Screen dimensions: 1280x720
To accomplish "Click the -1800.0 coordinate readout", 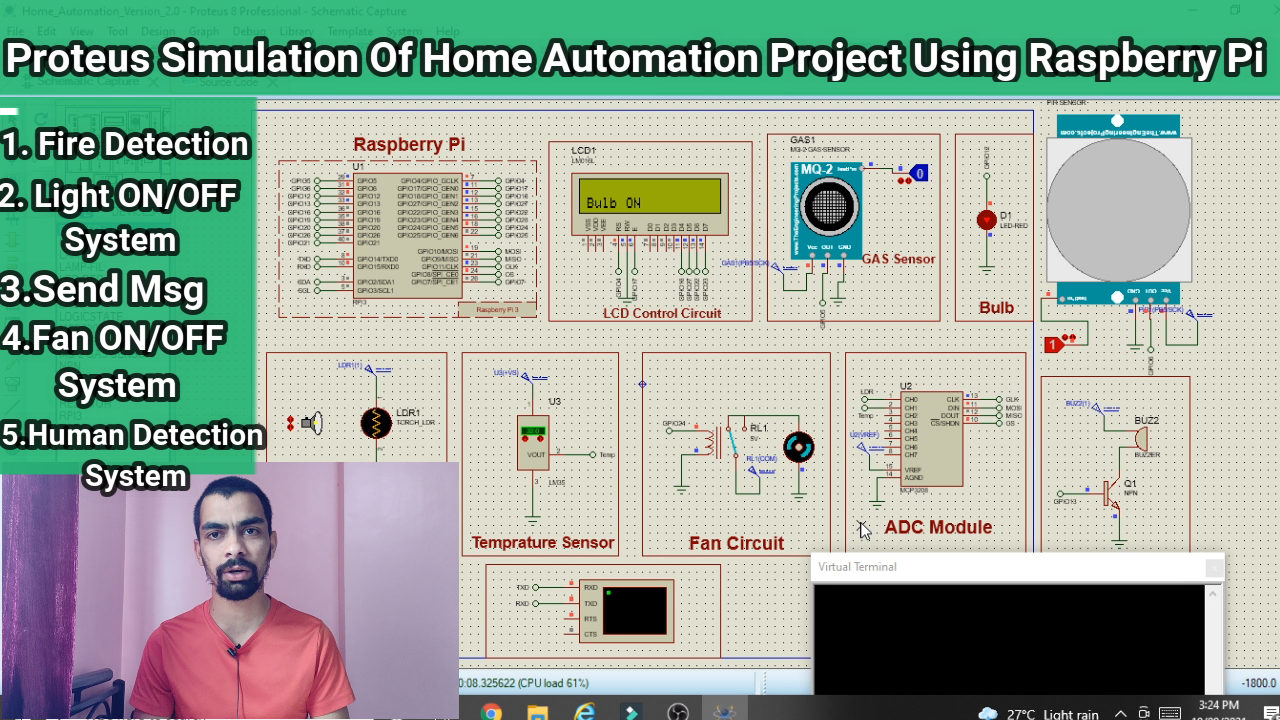I will pos(1259,683).
